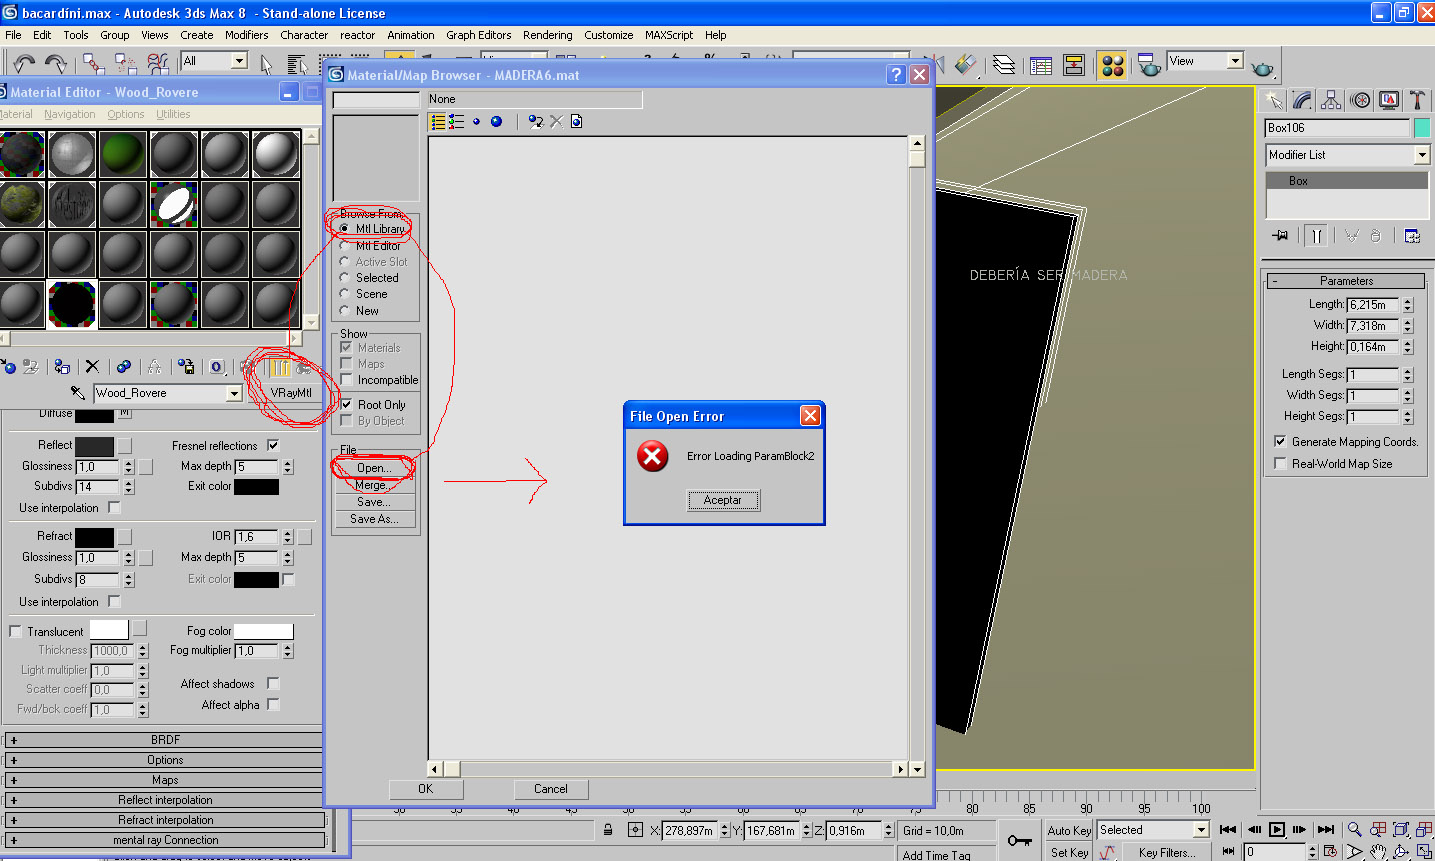
Task: Switch to the Utilities hammer tab
Action: pos(1417,100)
